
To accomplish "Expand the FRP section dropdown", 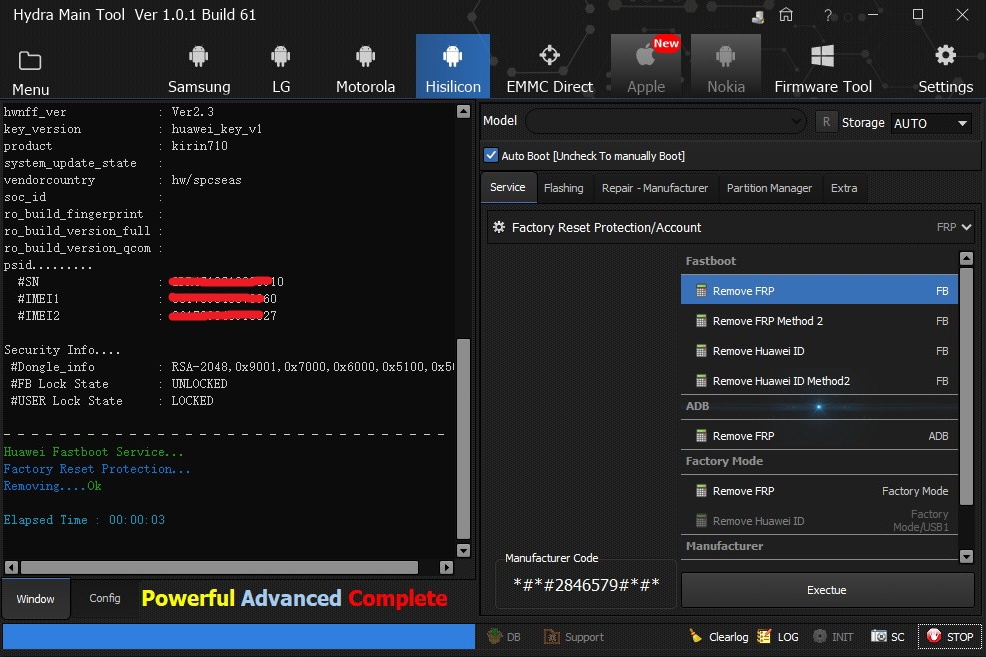I will (965, 227).
